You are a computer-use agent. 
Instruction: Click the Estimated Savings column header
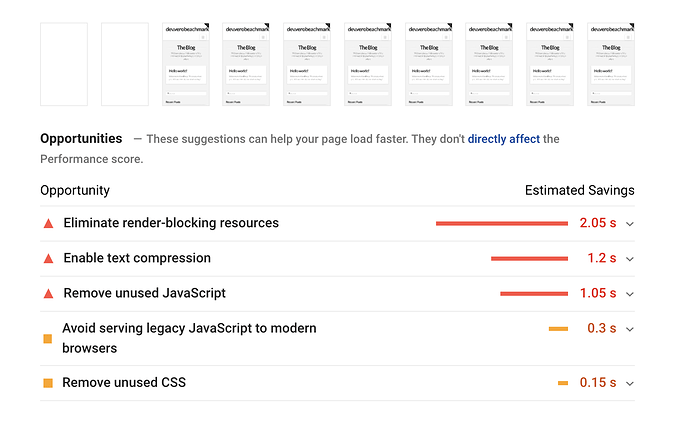click(x=580, y=190)
